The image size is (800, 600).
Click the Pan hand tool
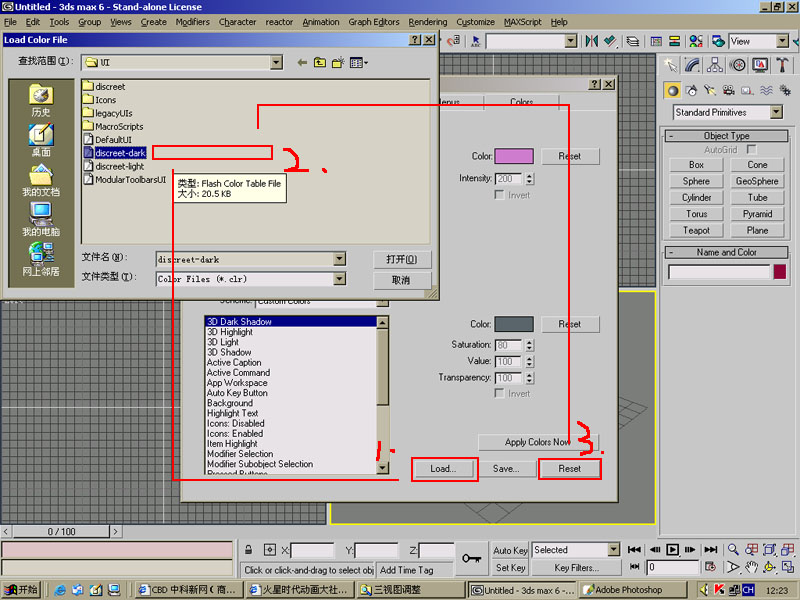click(751, 567)
